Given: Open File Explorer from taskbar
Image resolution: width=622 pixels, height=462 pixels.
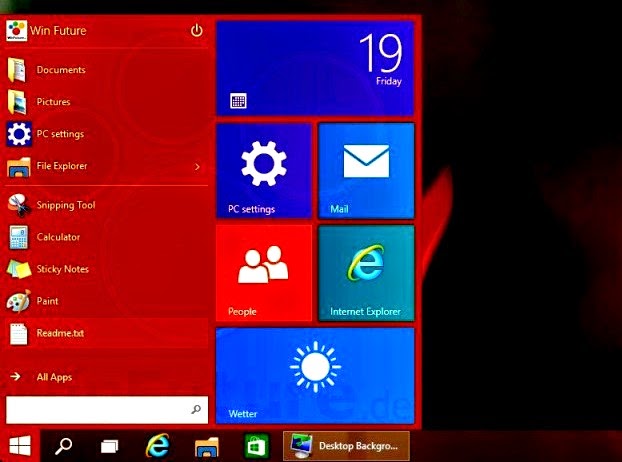Looking at the screenshot, I should pos(207,447).
